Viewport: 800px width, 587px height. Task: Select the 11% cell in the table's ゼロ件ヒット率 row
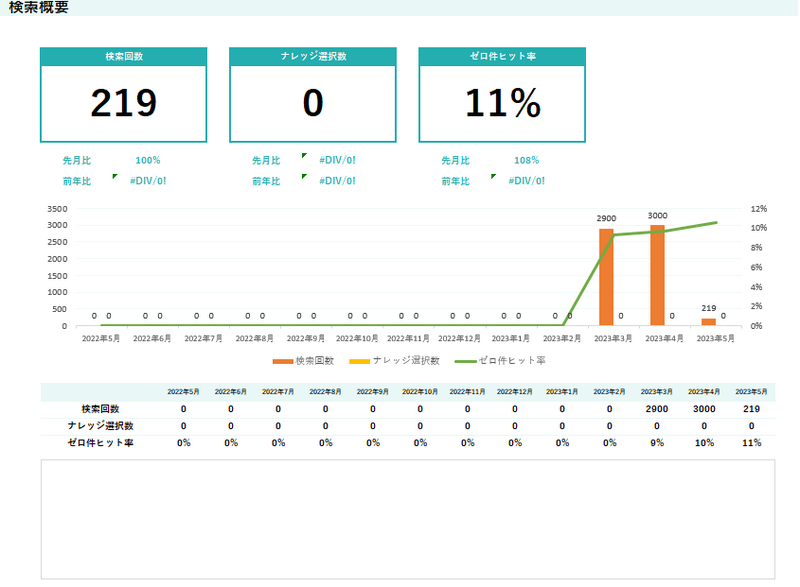tap(751, 442)
